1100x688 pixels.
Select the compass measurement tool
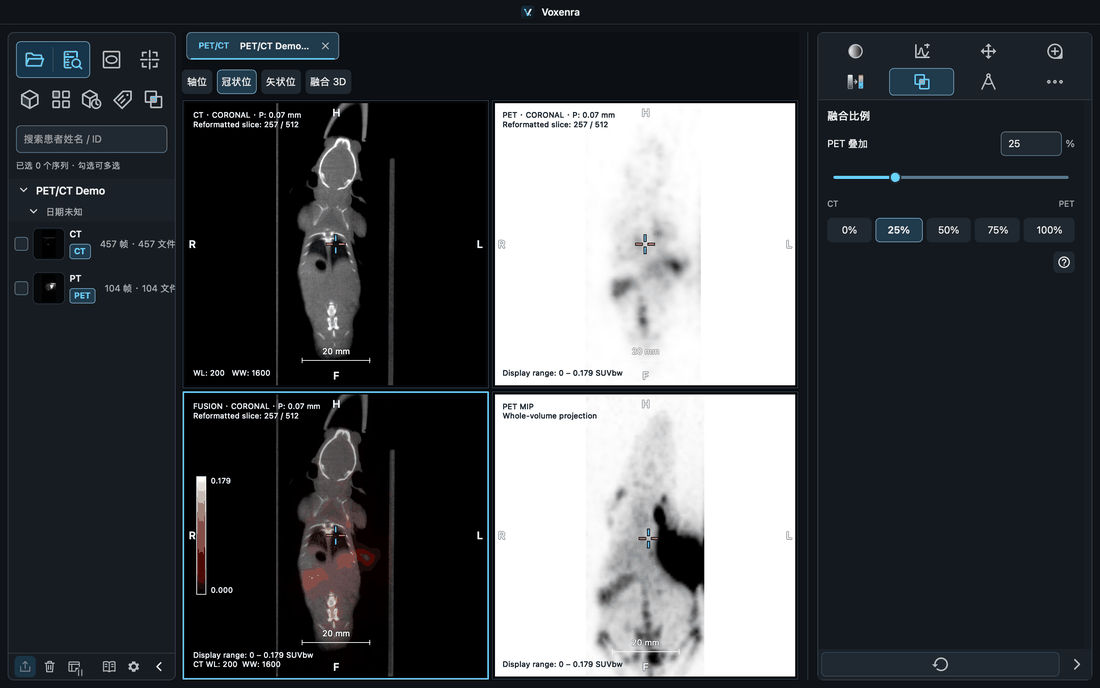pyautogui.click(x=988, y=82)
